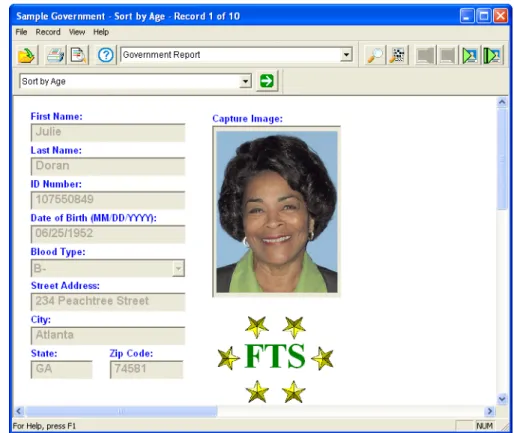Click the 'Last Name:' label
This screenshot has height=433, width=514.
click(56, 150)
